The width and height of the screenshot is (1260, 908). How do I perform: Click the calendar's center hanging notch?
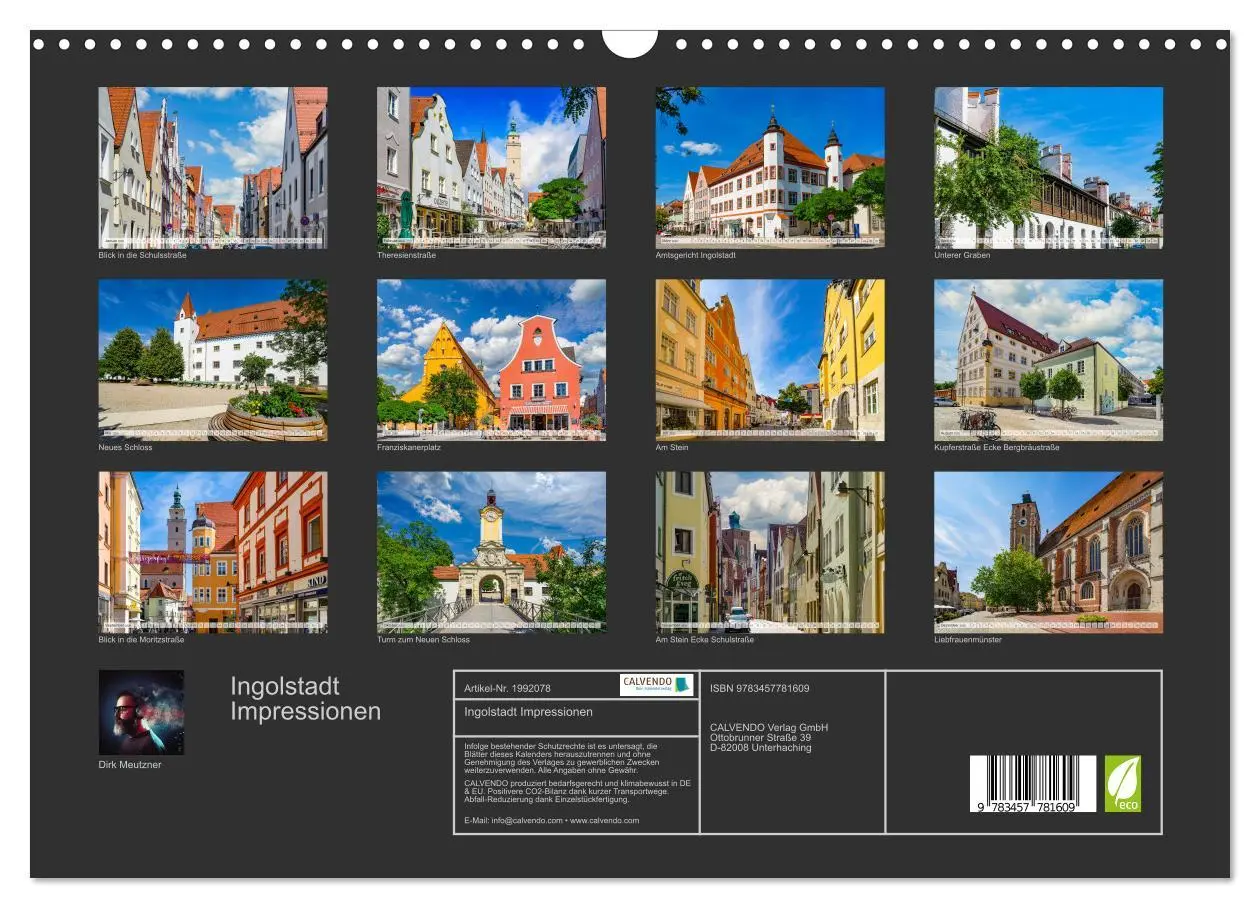pos(630,42)
